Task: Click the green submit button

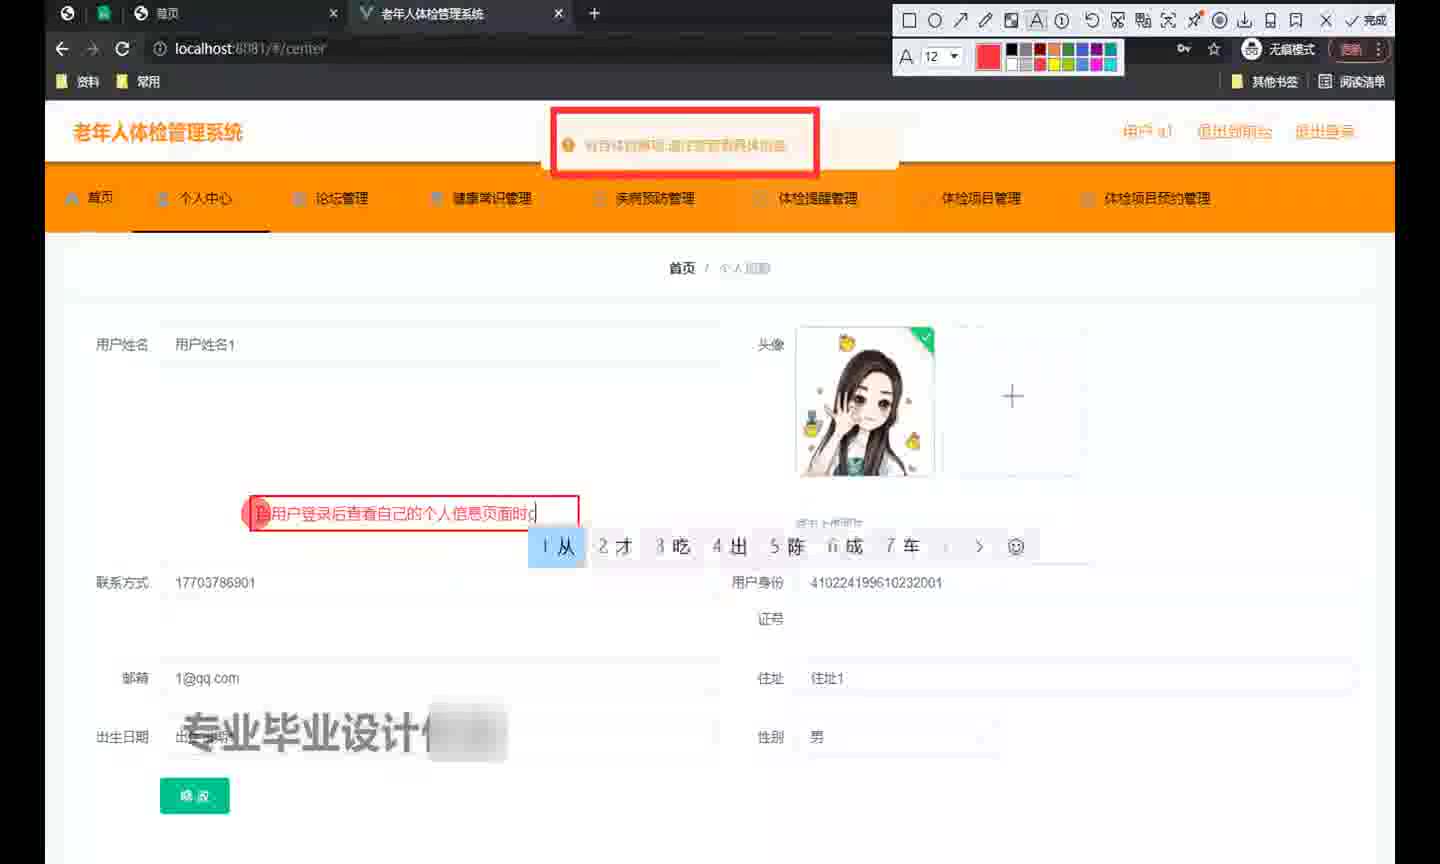Action: click(195, 796)
